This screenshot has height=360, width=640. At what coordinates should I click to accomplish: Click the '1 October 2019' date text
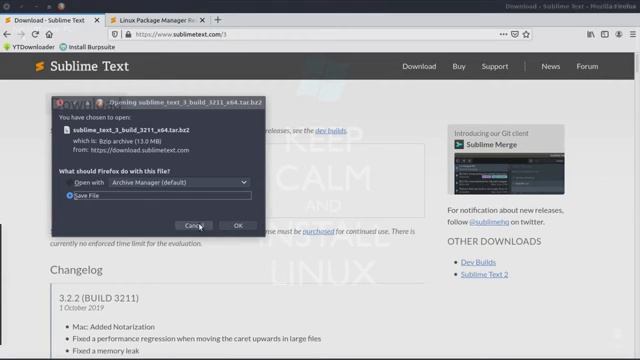coord(82,308)
